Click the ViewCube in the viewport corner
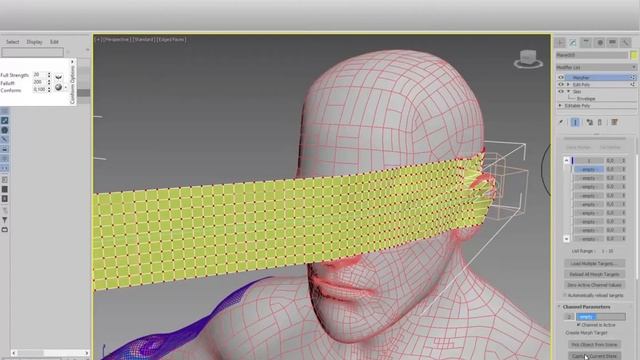This screenshot has width=640, height=360. pos(528,59)
